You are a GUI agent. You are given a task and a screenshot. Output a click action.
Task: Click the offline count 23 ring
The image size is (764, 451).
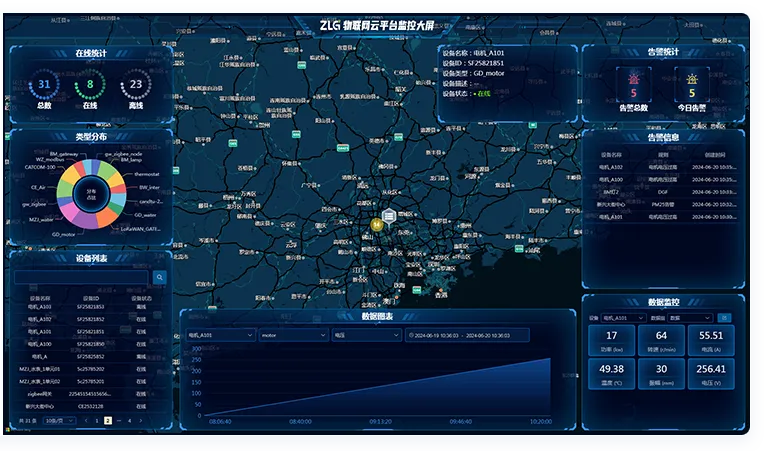[136, 85]
